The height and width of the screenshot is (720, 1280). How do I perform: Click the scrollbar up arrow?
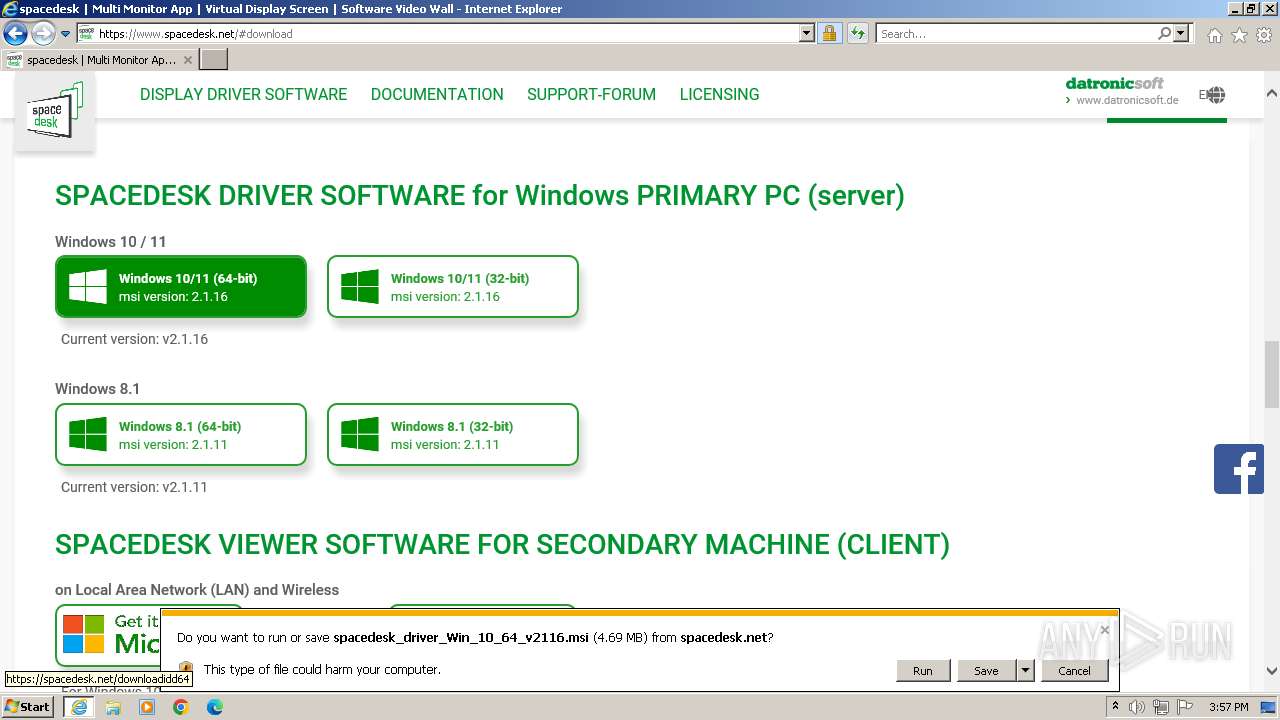(1271, 93)
